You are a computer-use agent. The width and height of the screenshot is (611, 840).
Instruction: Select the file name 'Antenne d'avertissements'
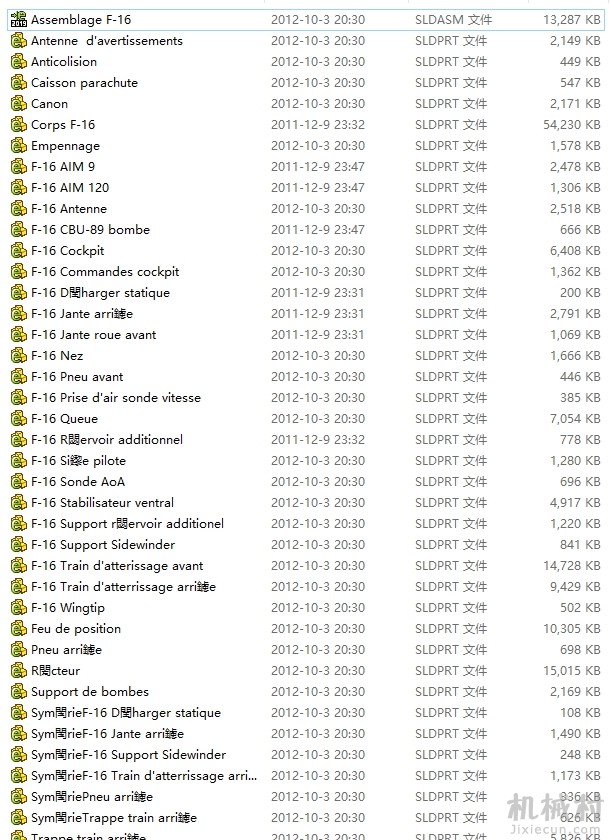(x=107, y=41)
